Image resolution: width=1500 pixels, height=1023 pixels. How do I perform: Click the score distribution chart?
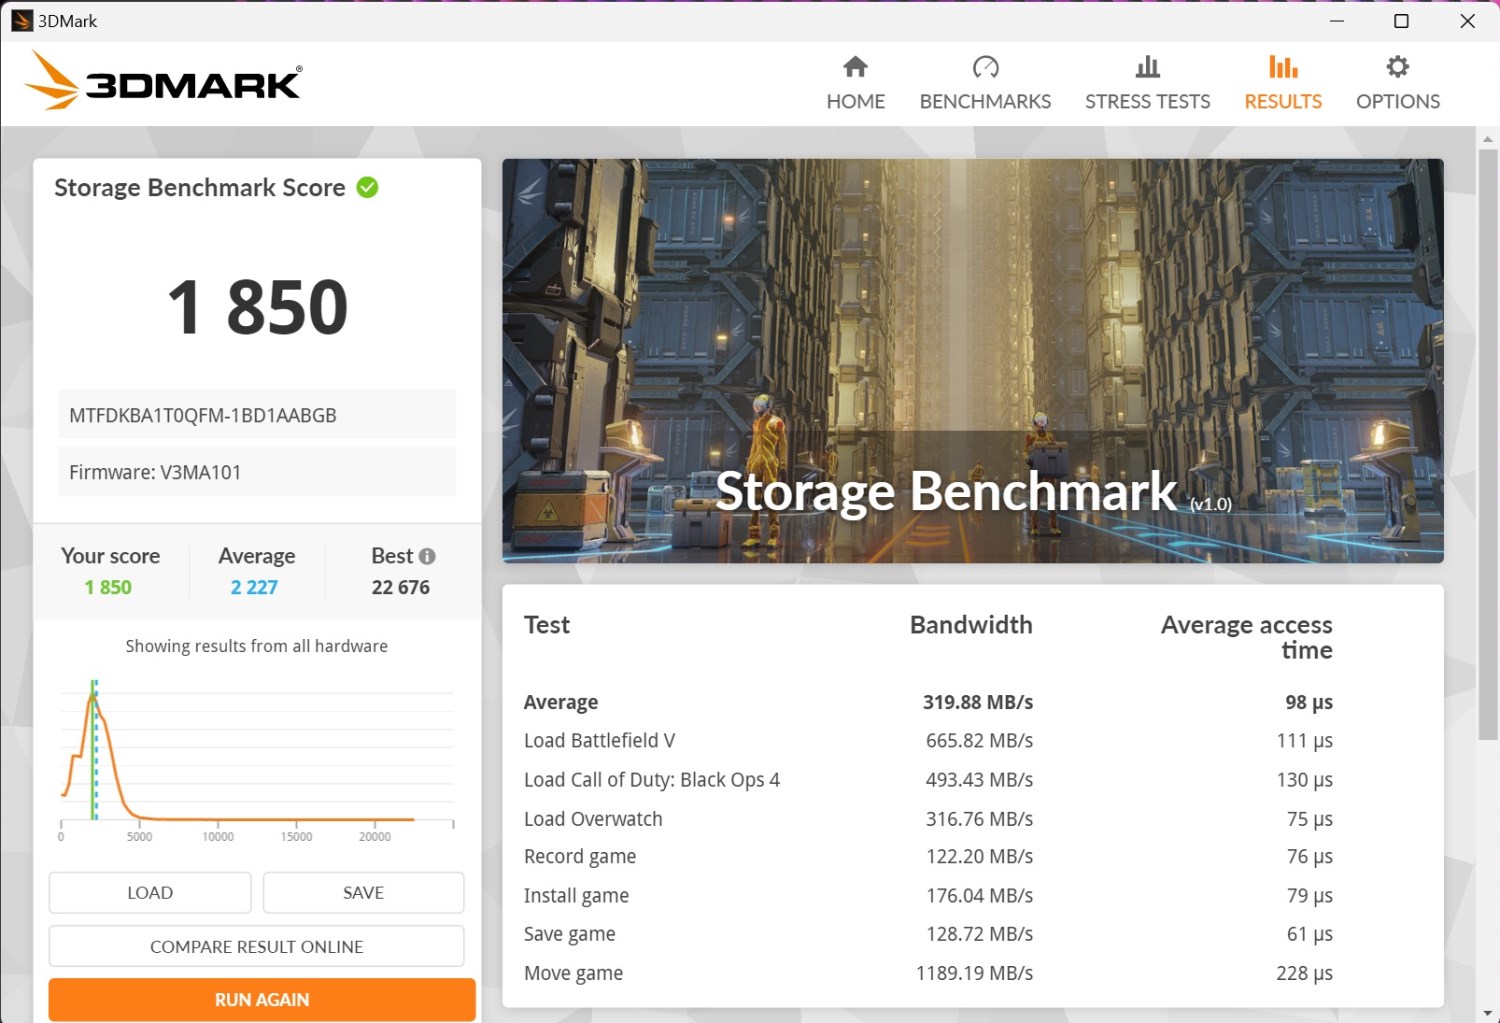(x=257, y=760)
